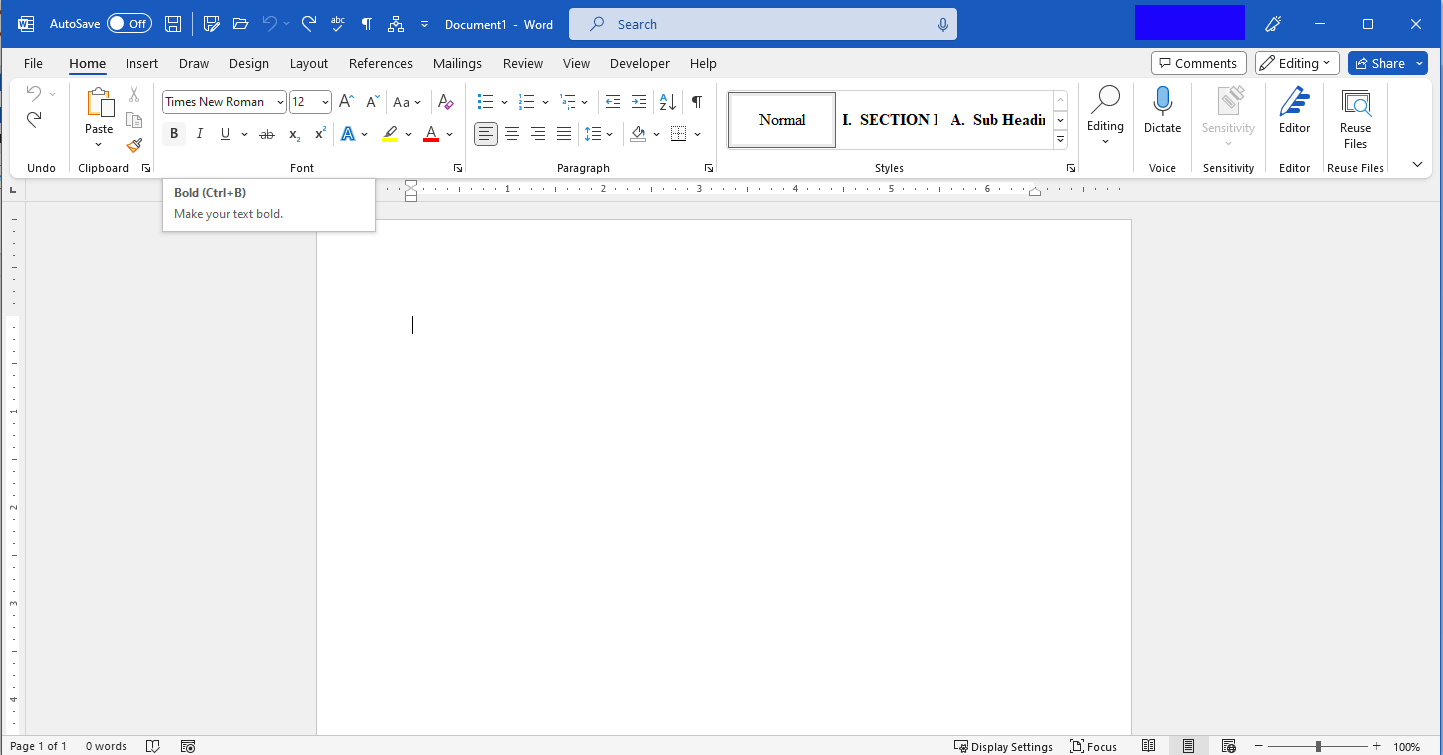
Task: Open the text highlight color dropdown
Action: 407,133
